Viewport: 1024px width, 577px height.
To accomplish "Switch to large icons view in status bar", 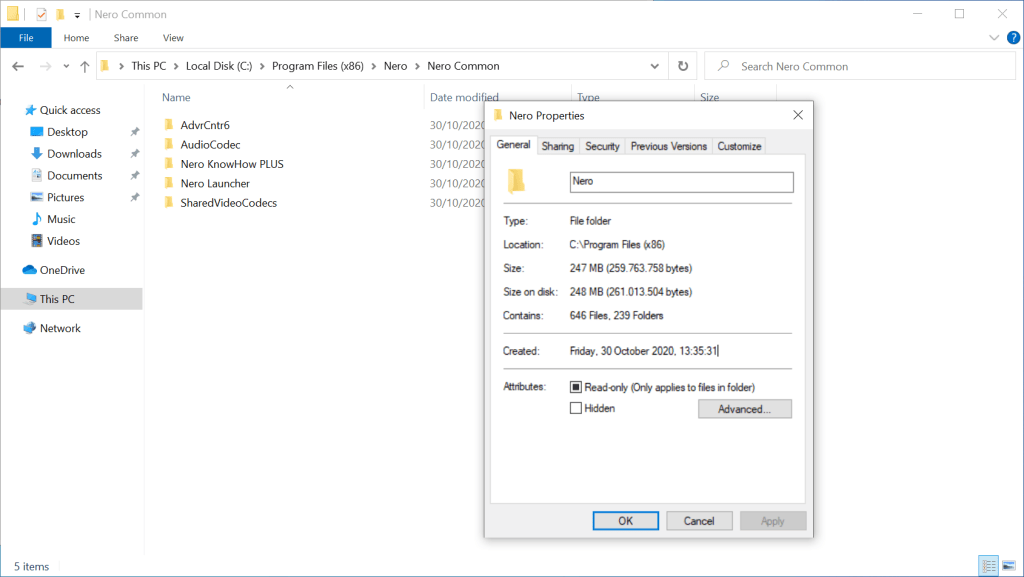I will click(1009, 566).
